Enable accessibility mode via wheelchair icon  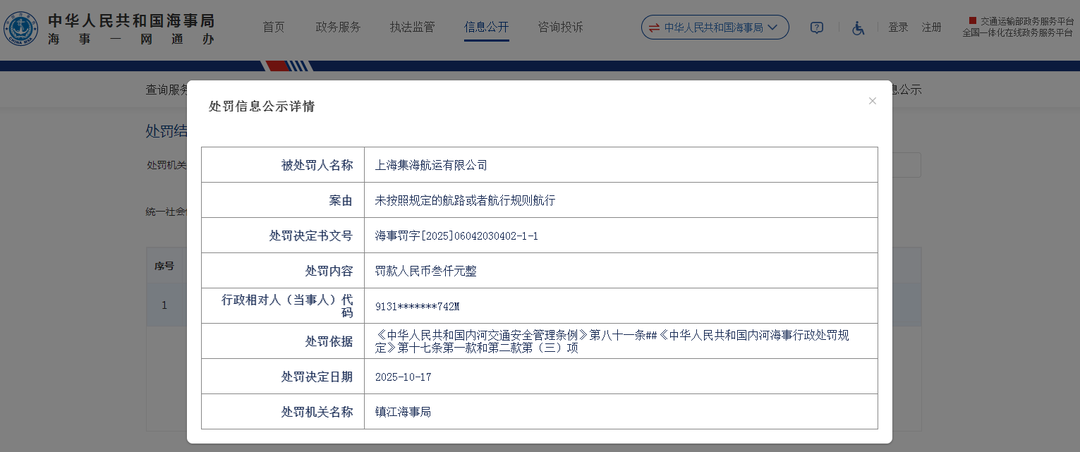pyautogui.click(x=858, y=28)
